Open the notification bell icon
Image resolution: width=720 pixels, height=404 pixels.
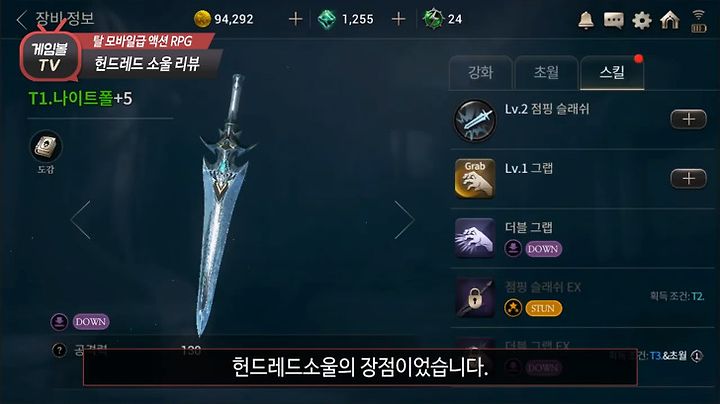click(585, 20)
